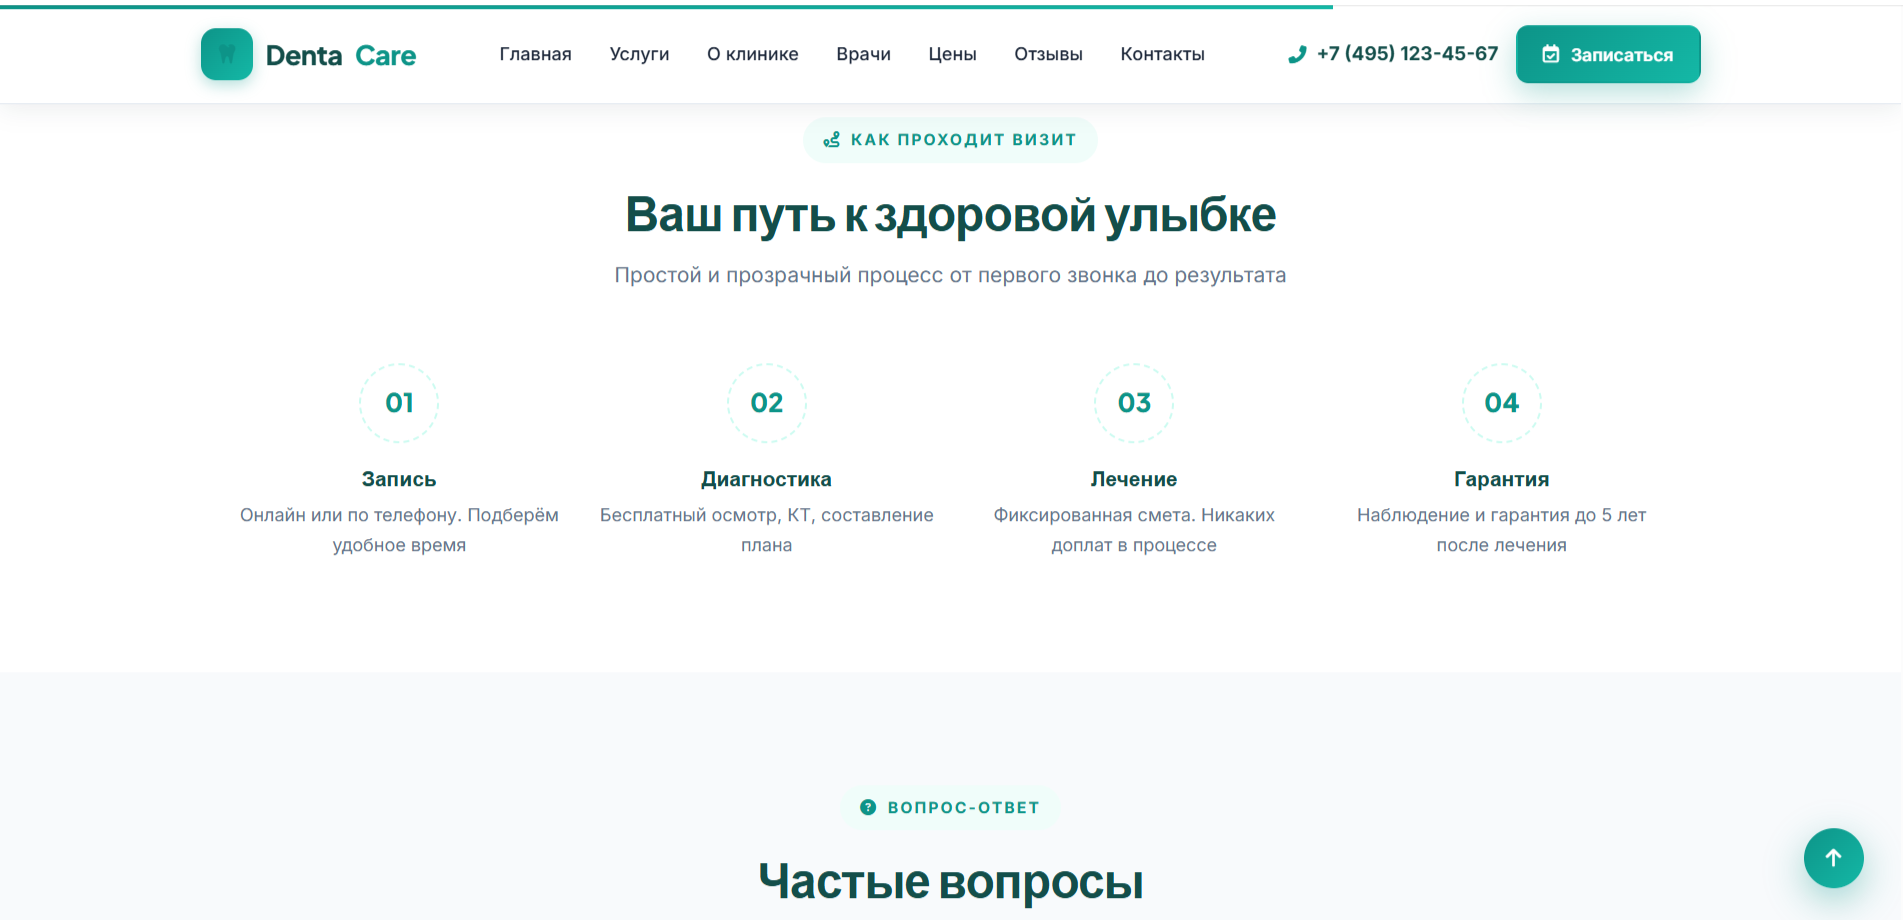Screen dimensions: 1903x920
Task: Click the Частые вопросы heading
Action: coord(950,881)
